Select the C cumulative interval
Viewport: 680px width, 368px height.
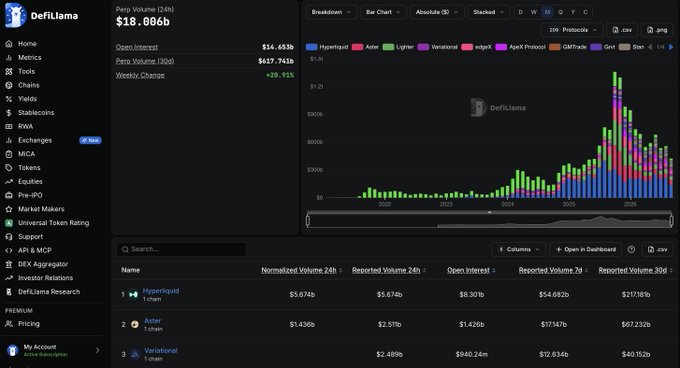pyautogui.click(x=585, y=12)
